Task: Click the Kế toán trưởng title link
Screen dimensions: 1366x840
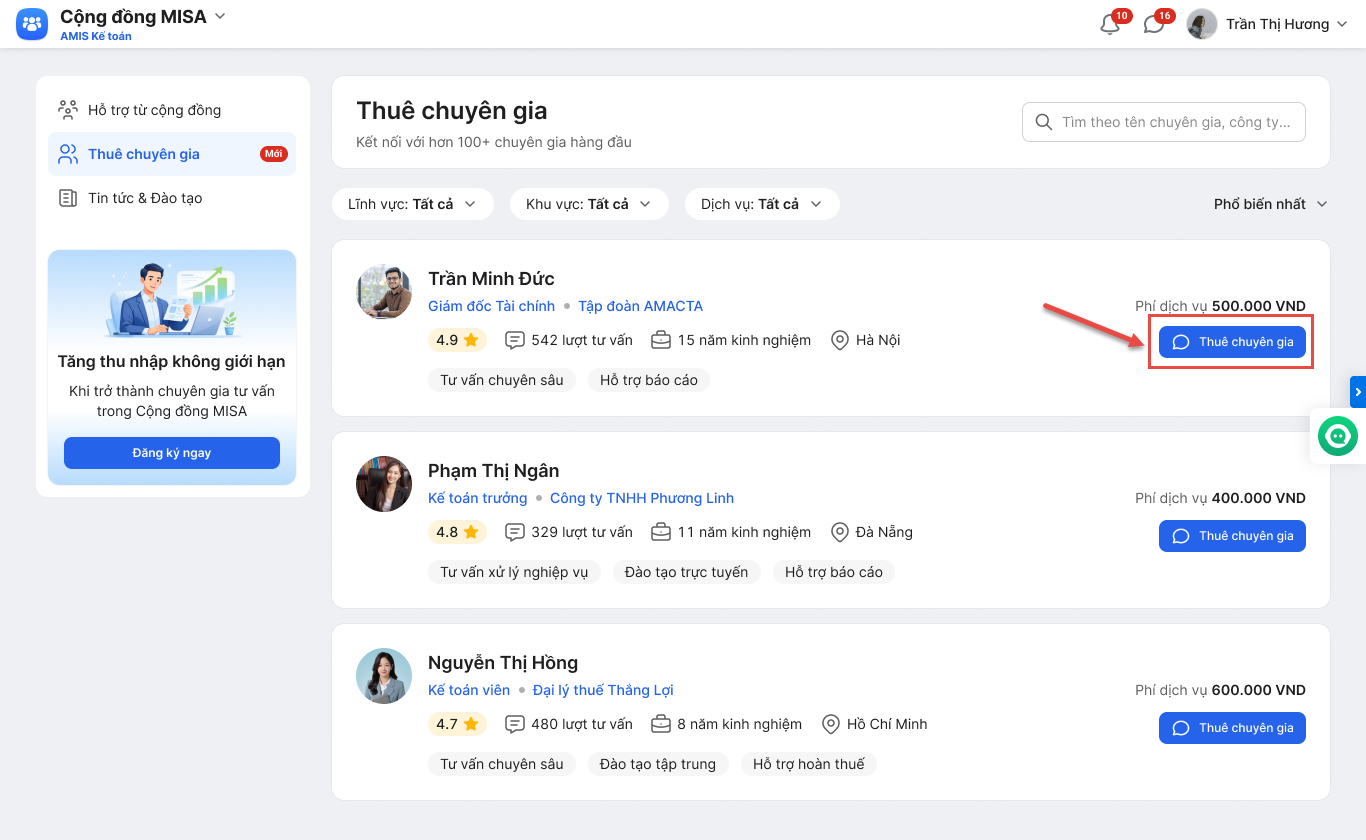Action: (x=477, y=498)
